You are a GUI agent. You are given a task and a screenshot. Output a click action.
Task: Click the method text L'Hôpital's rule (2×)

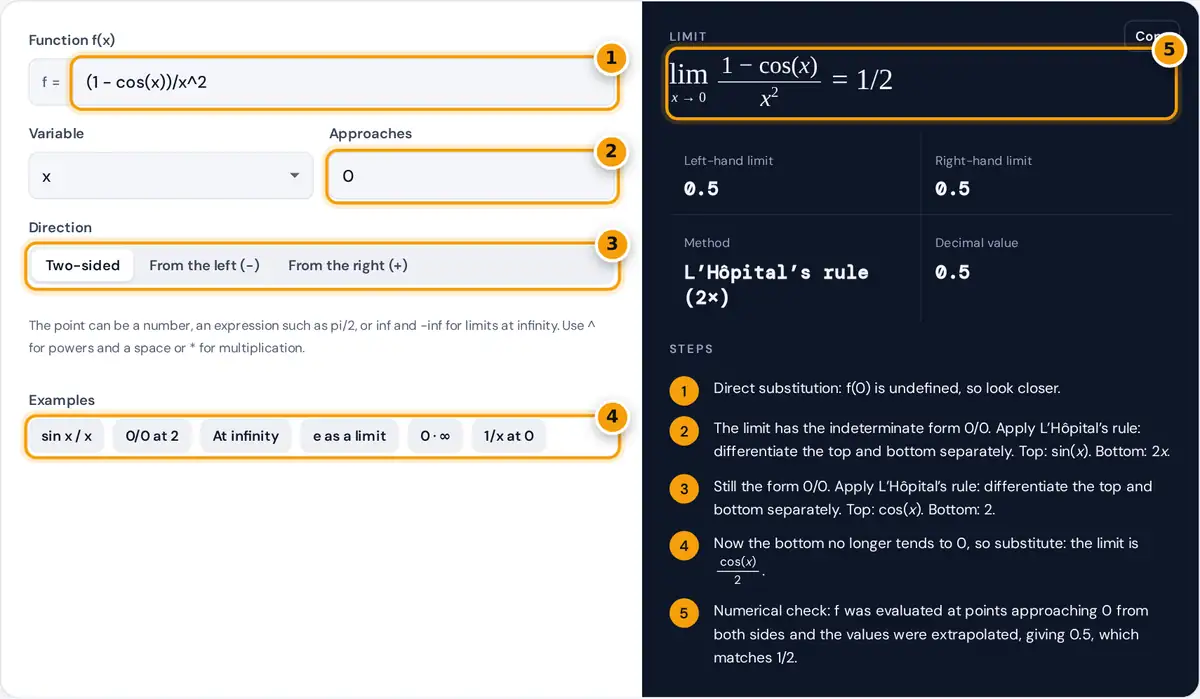[776, 284]
